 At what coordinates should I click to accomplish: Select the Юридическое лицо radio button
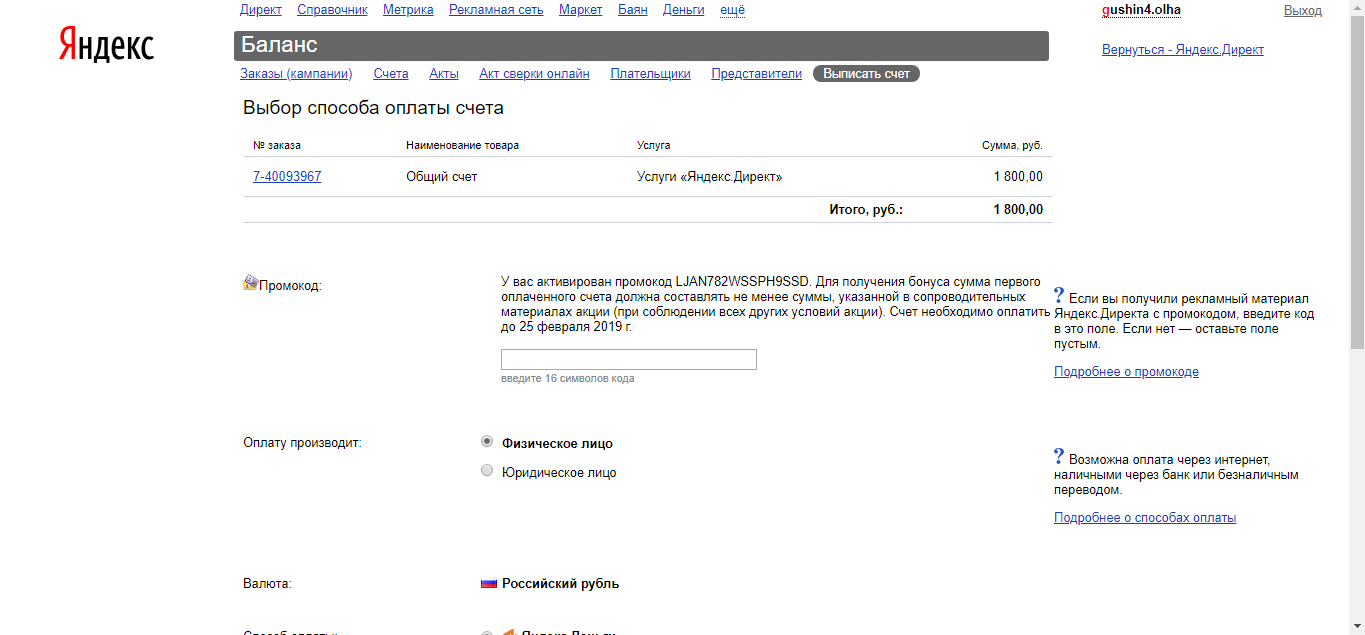(487, 471)
